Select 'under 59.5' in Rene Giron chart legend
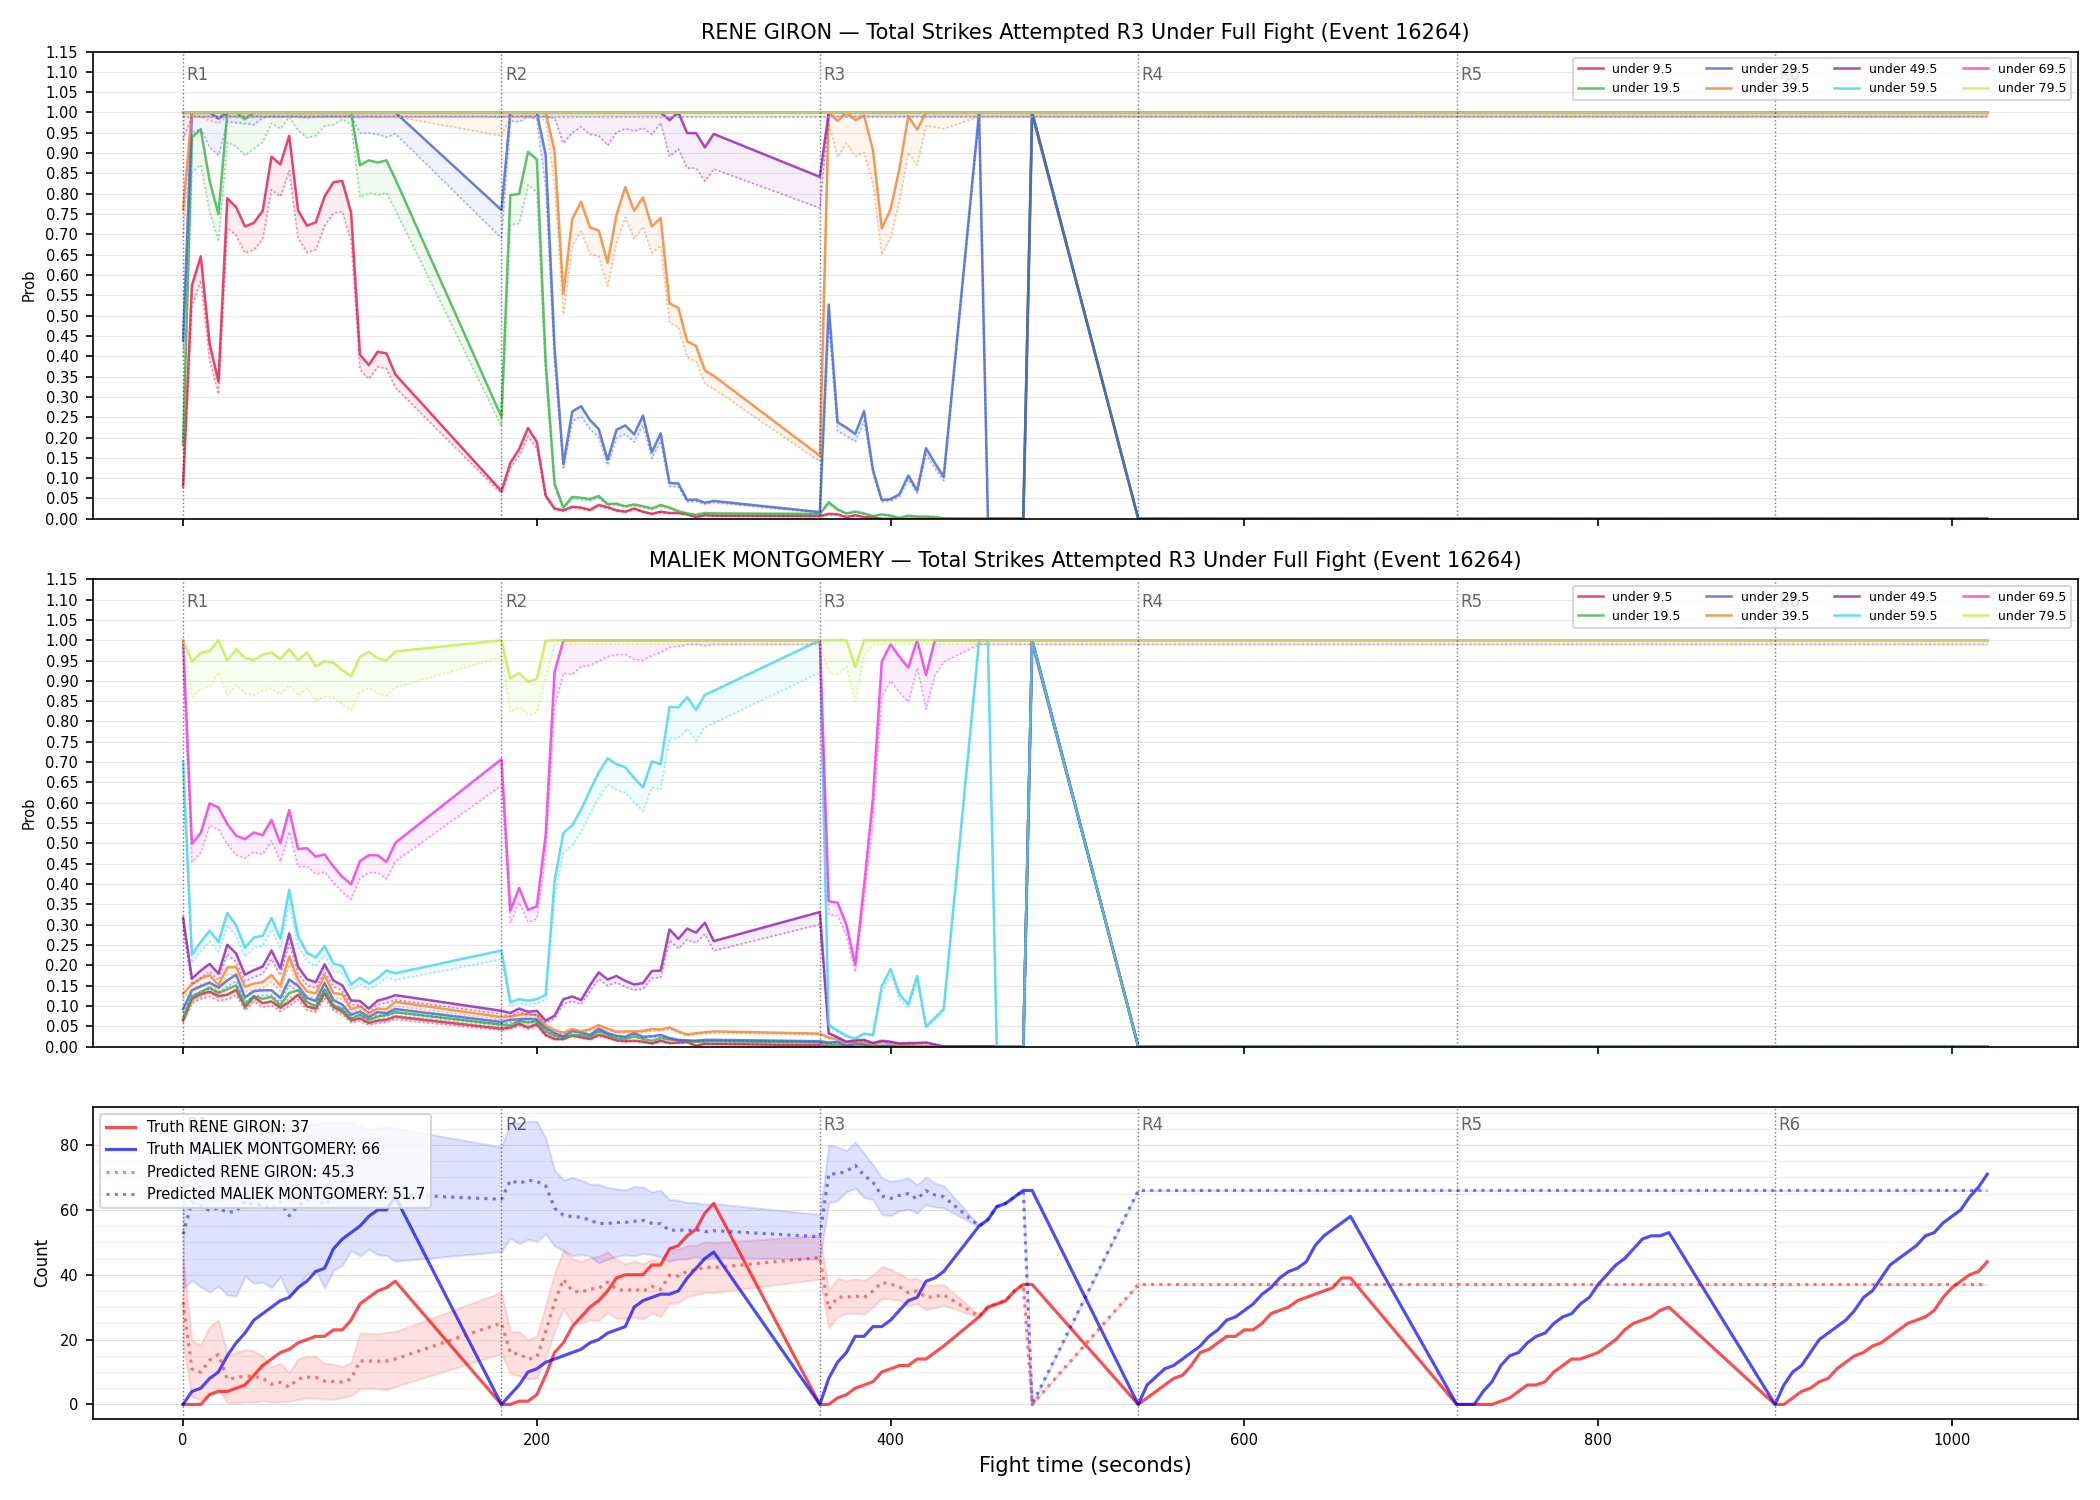 tap(1886, 88)
